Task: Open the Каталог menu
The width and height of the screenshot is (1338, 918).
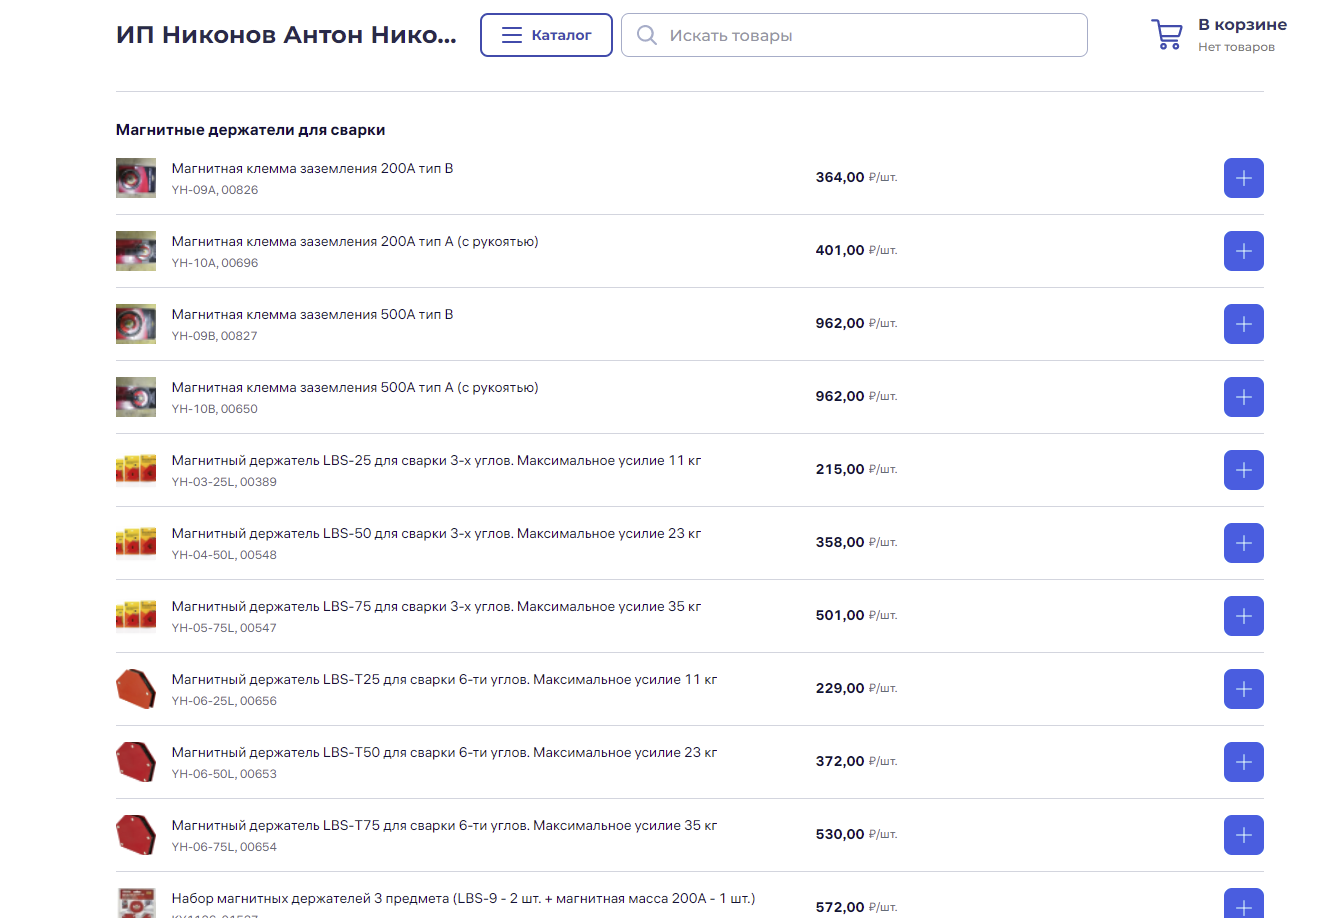Action: click(x=546, y=35)
